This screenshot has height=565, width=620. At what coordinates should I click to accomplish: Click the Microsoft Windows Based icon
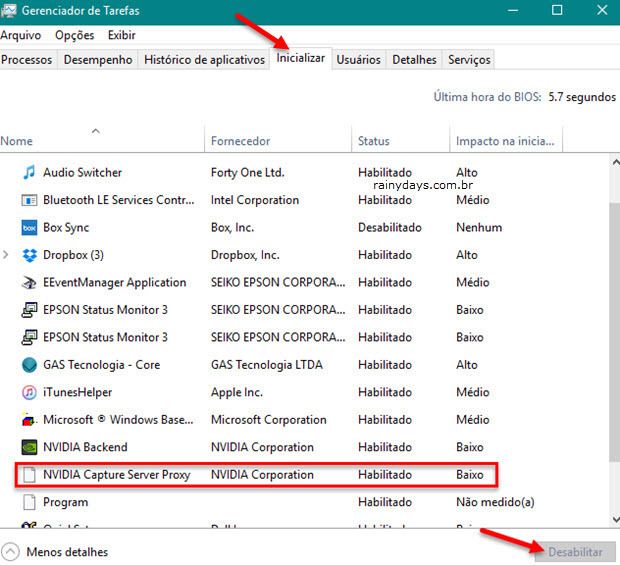[29, 420]
